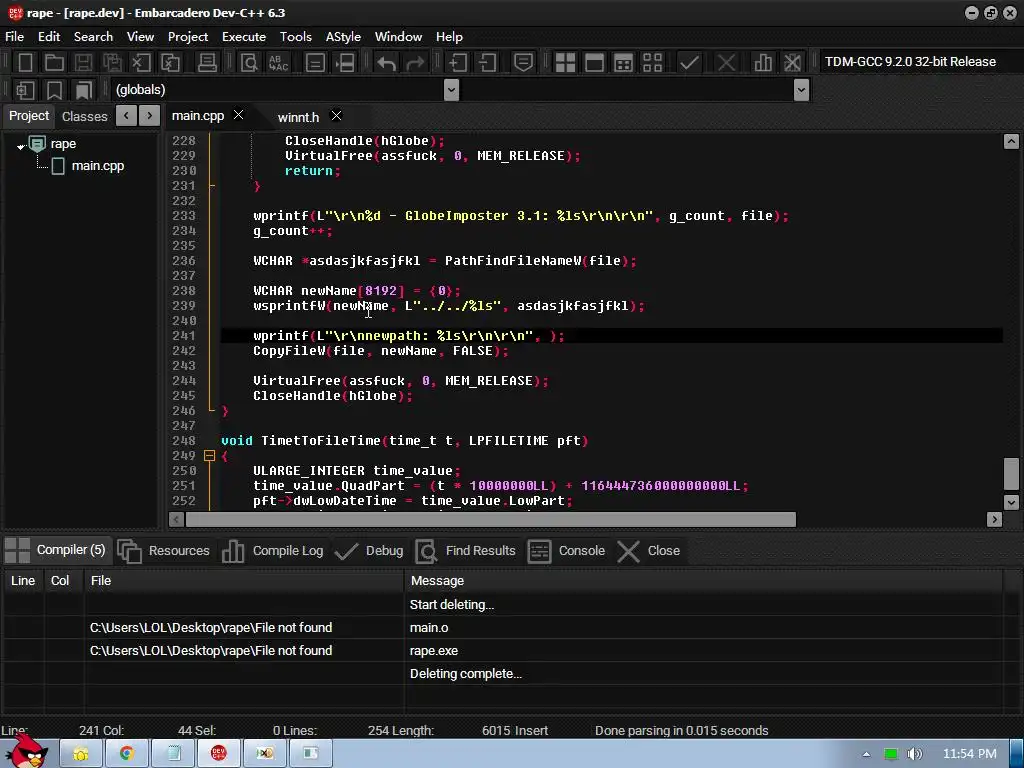Viewport: 1024px width, 768px height.
Task: Open the Compile Log bottom tab
Action: (x=273, y=551)
